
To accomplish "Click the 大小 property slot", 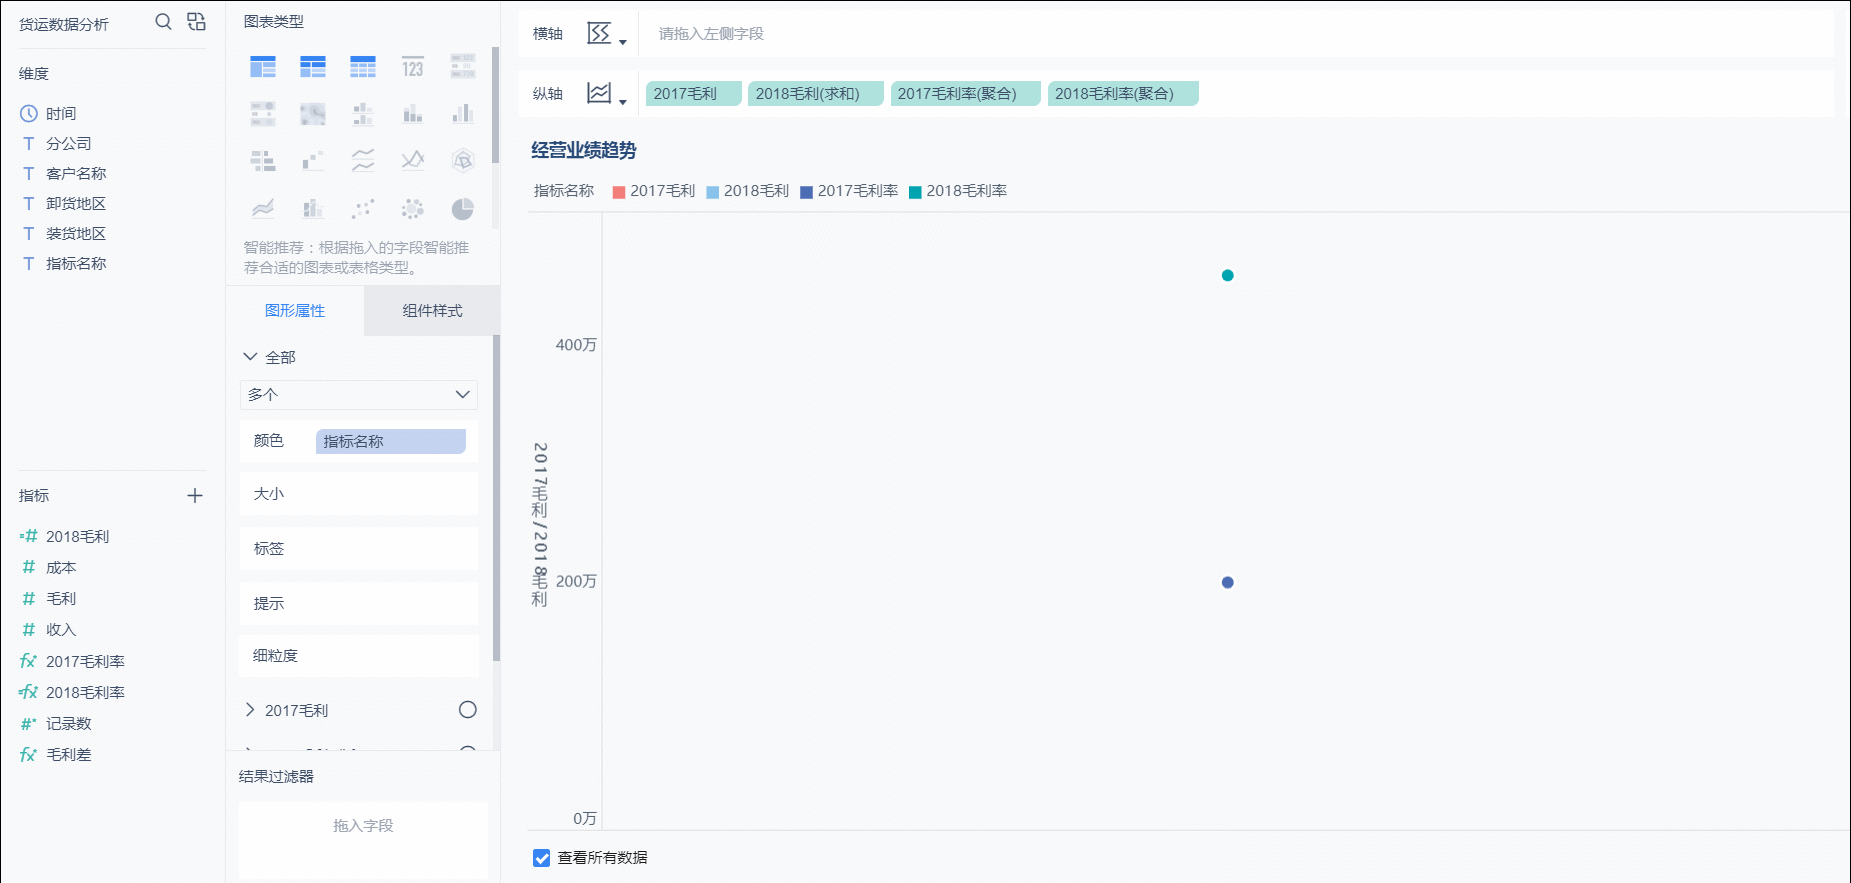I will point(359,494).
